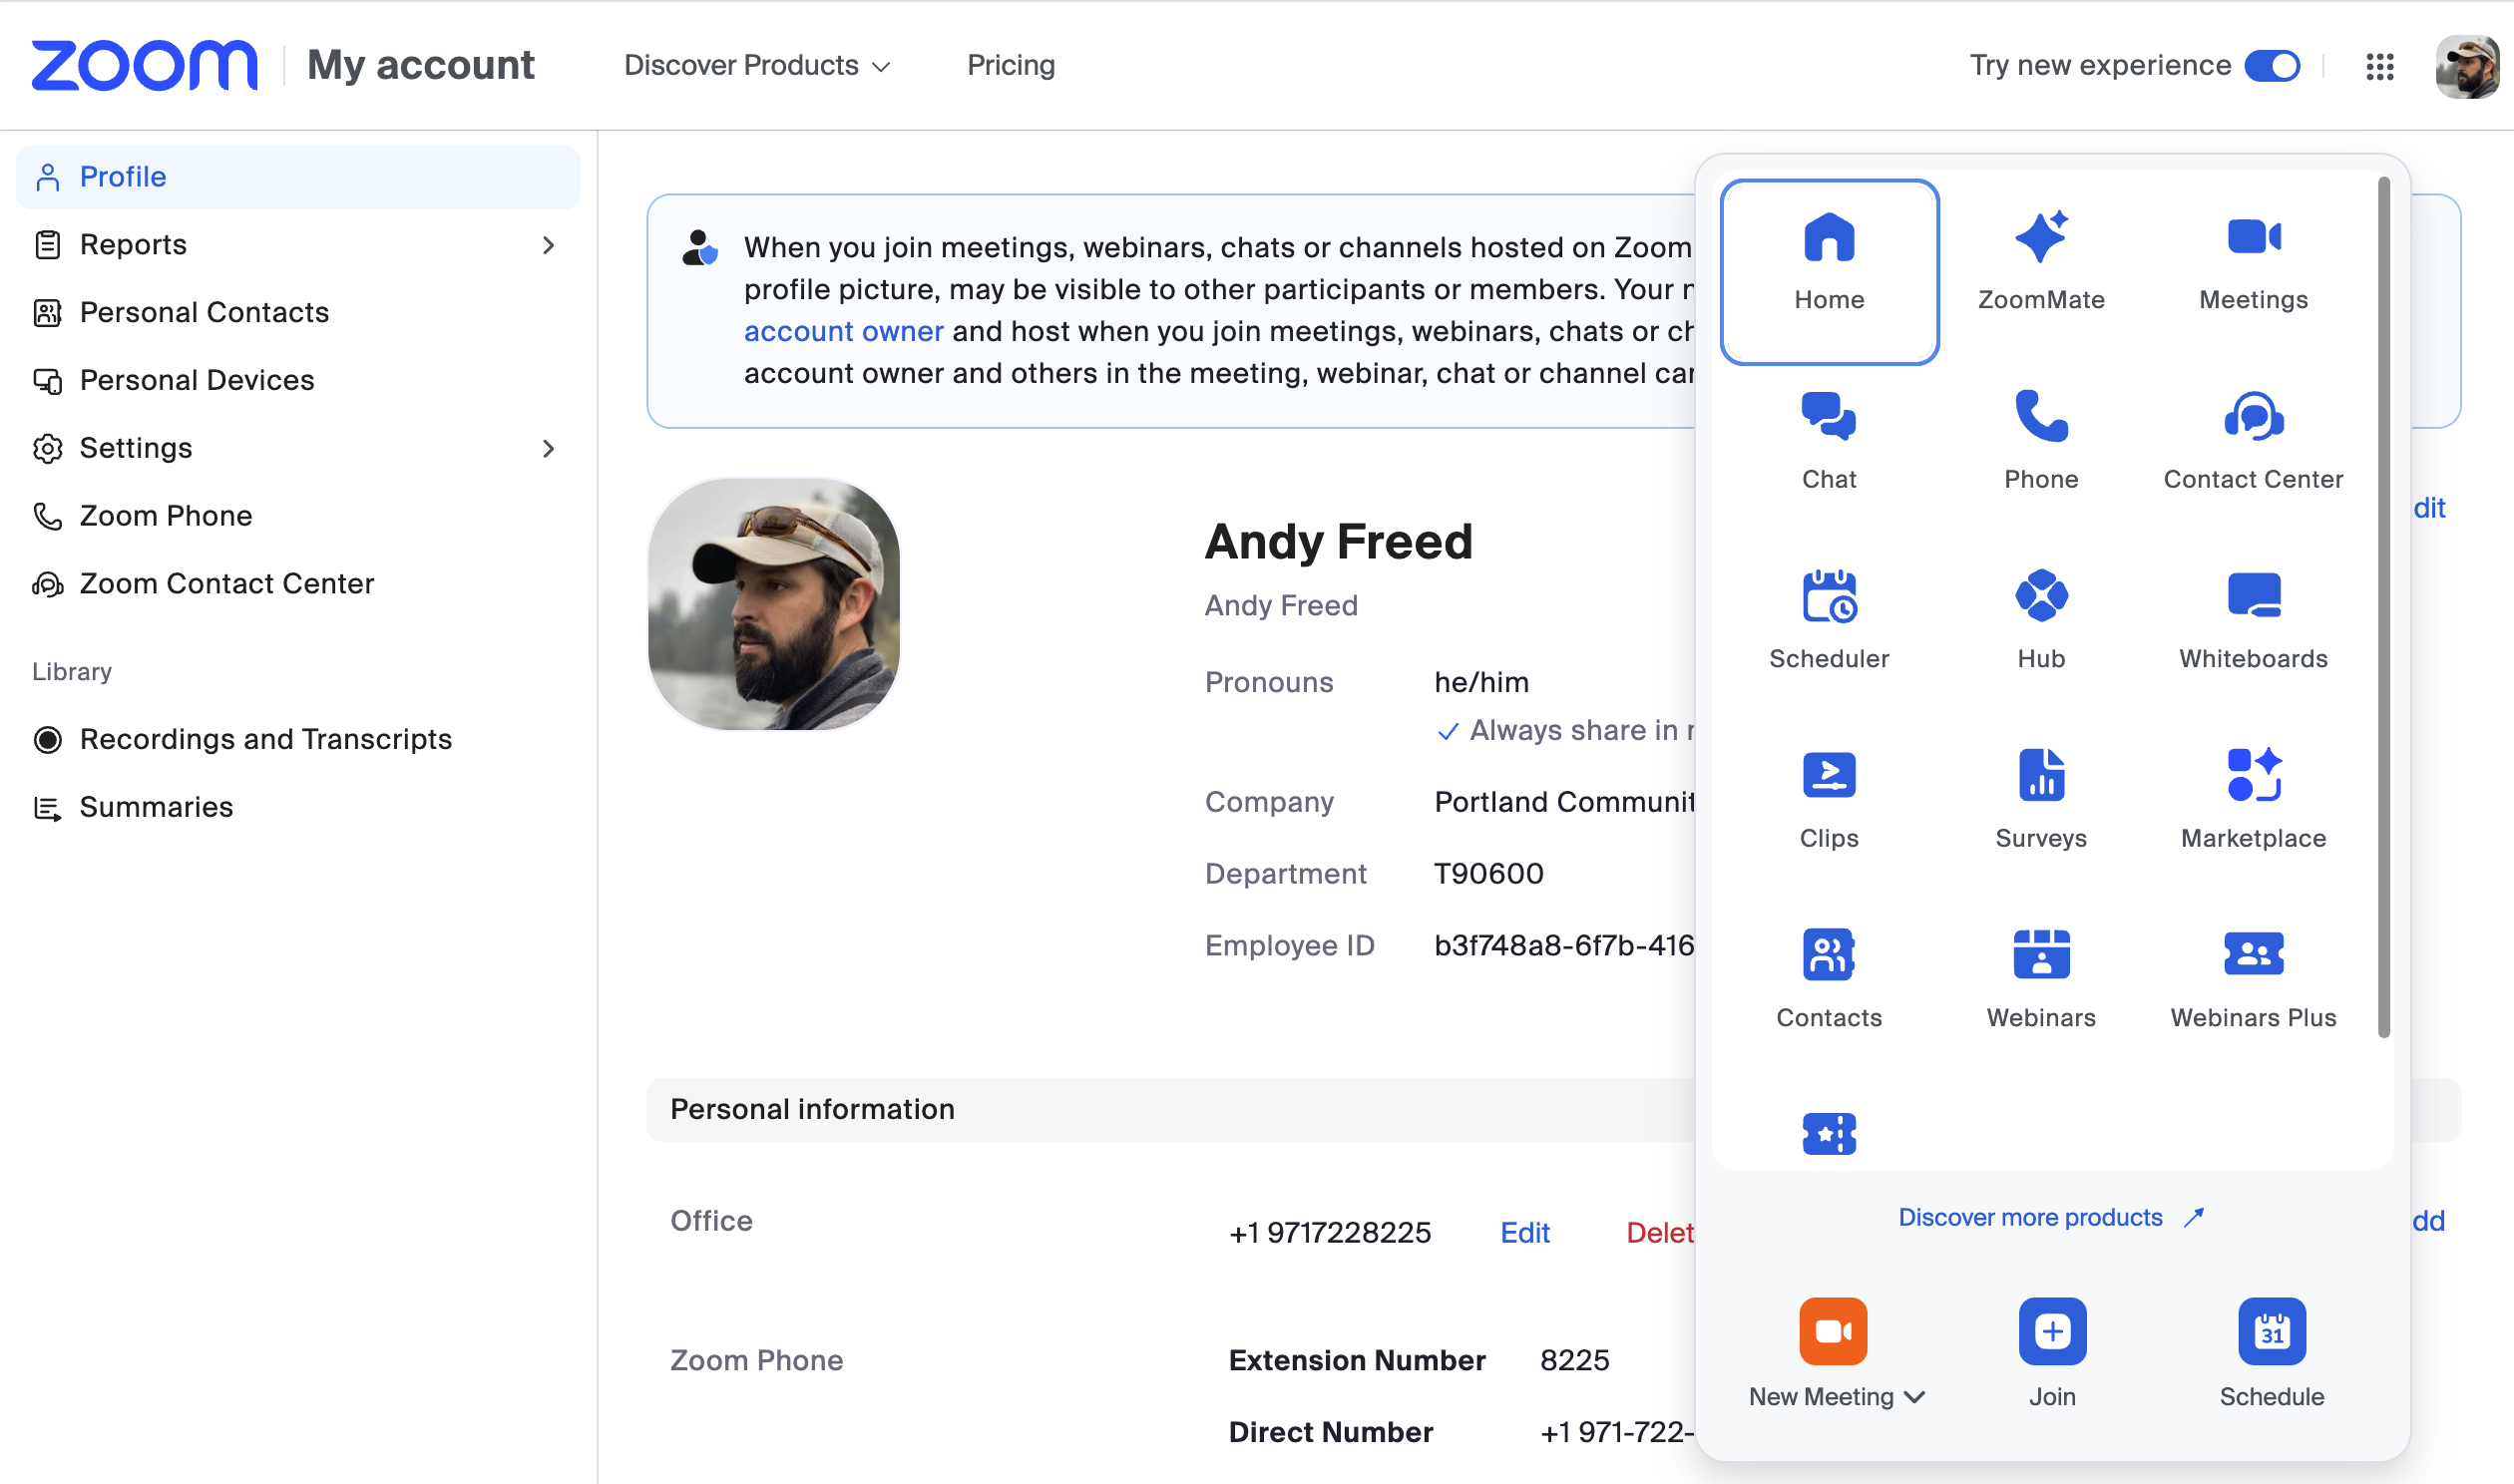2514x1484 pixels.
Task: Toggle the Try new experience switch
Action: coord(2272,66)
